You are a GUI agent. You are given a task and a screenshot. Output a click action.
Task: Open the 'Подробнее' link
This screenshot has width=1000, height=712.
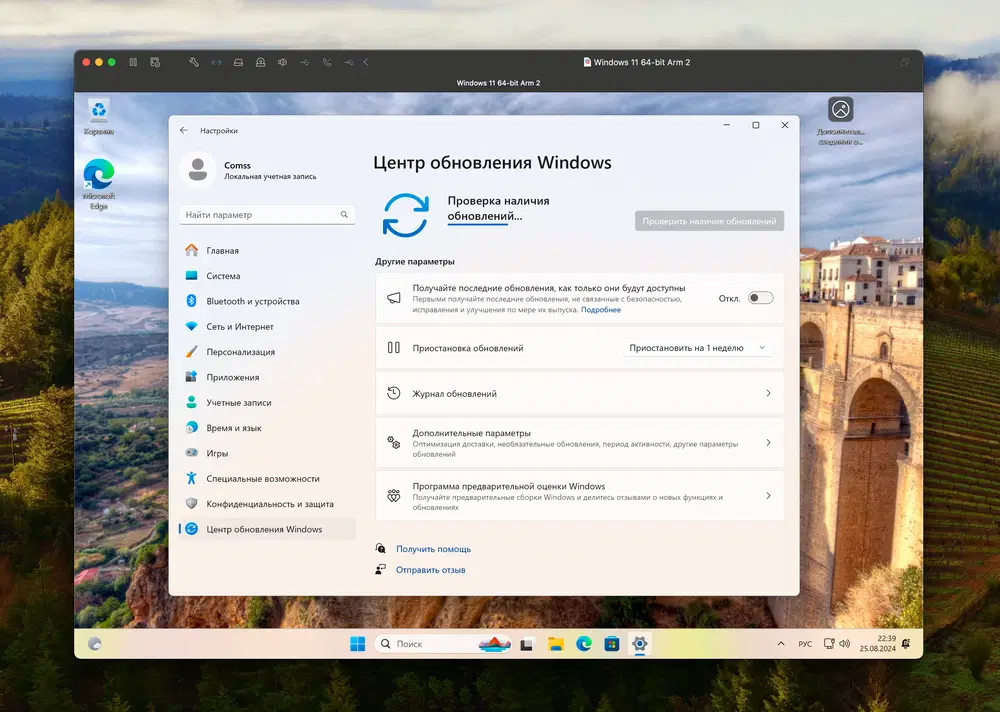coord(601,310)
